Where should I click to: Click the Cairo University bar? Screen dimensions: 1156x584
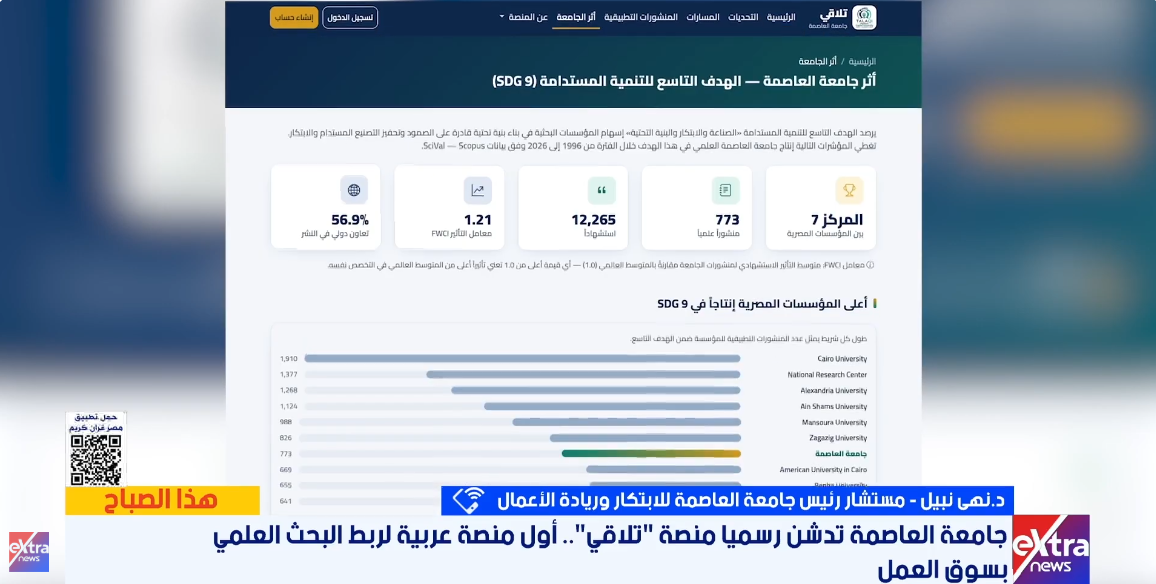click(522, 358)
